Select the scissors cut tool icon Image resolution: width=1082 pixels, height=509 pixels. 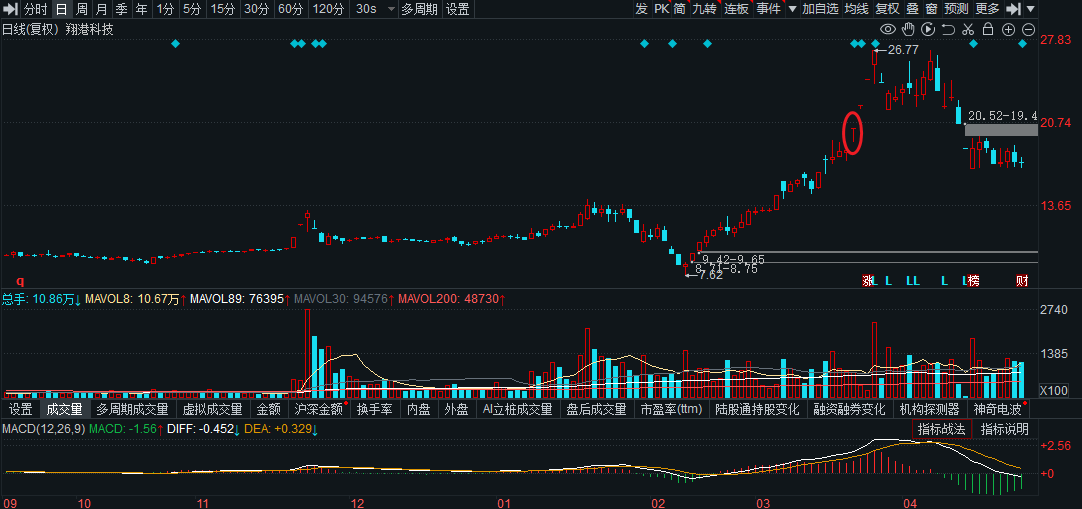tap(968, 29)
